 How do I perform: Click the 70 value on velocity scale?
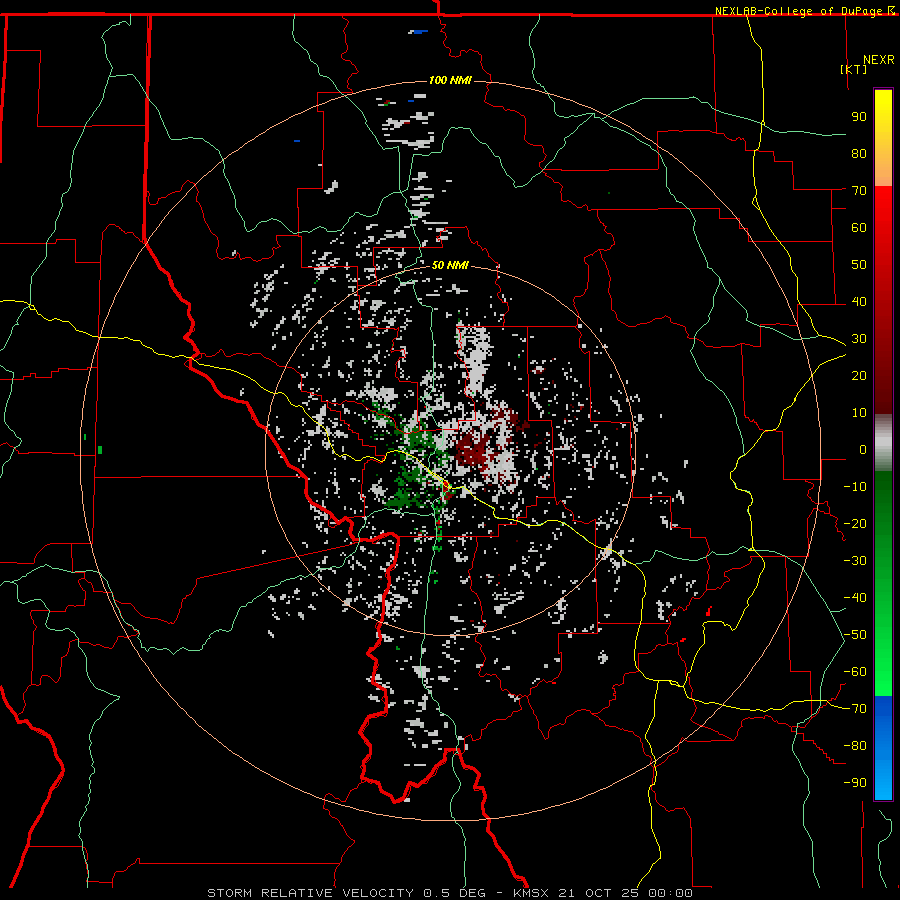pyautogui.click(x=859, y=191)
